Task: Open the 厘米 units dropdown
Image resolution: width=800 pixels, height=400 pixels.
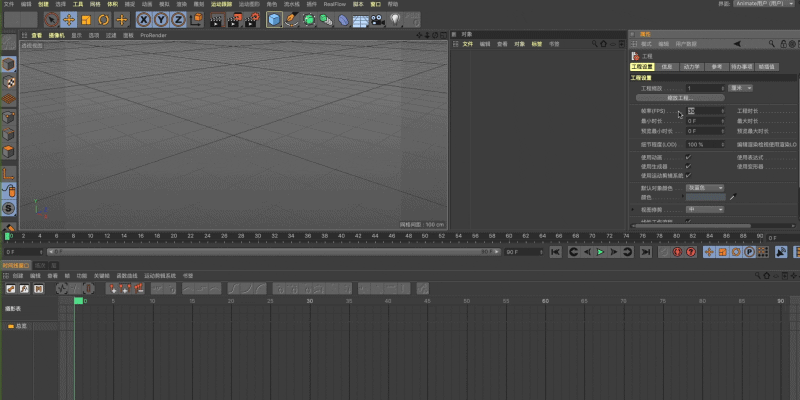Action: coord(740,88)
